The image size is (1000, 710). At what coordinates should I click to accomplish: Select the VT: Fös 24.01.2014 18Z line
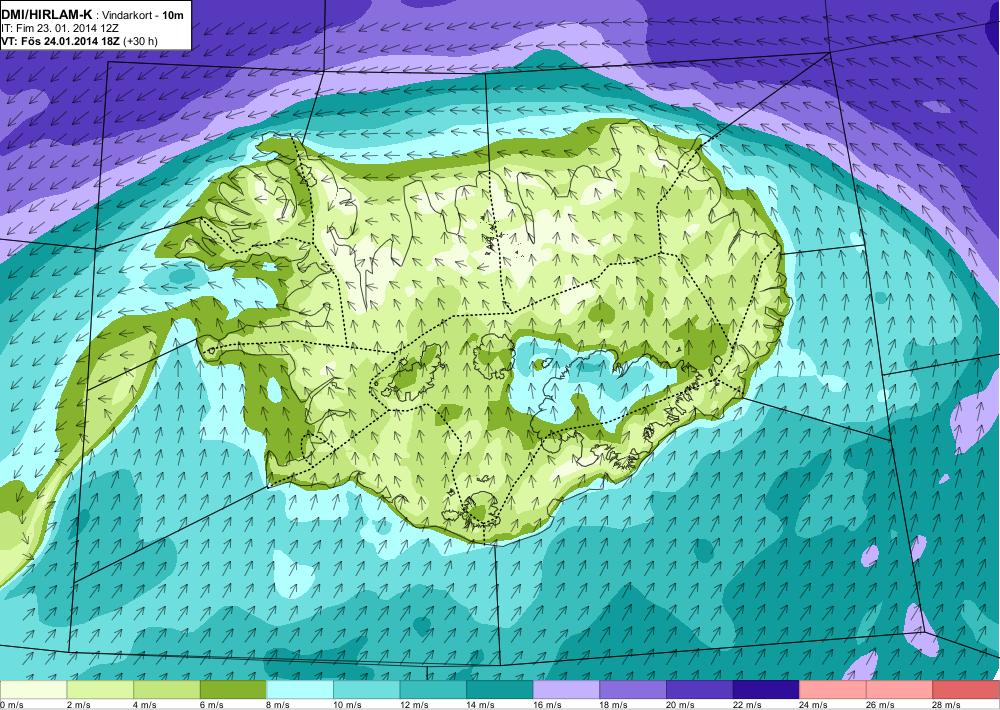(80, 41)
